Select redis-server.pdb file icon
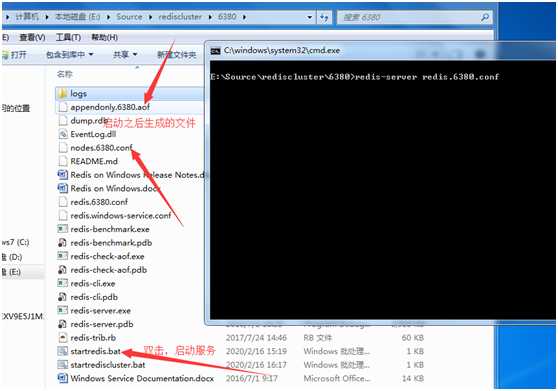 click(x=63, y=324)
